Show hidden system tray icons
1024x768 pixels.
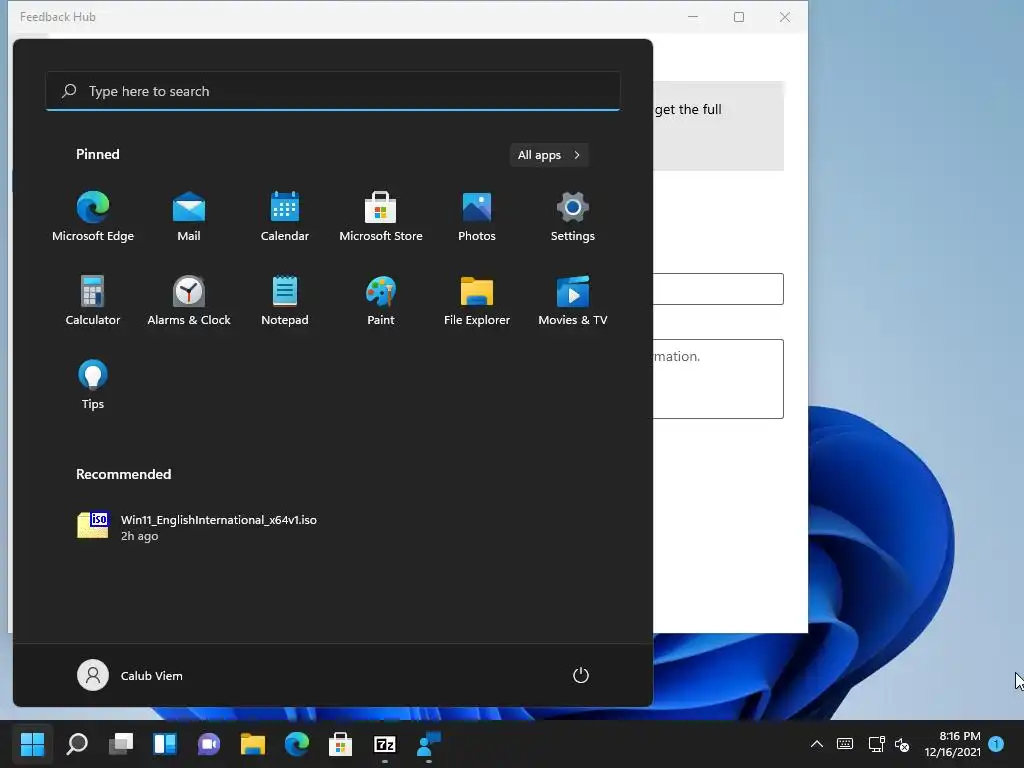[816, 744]
